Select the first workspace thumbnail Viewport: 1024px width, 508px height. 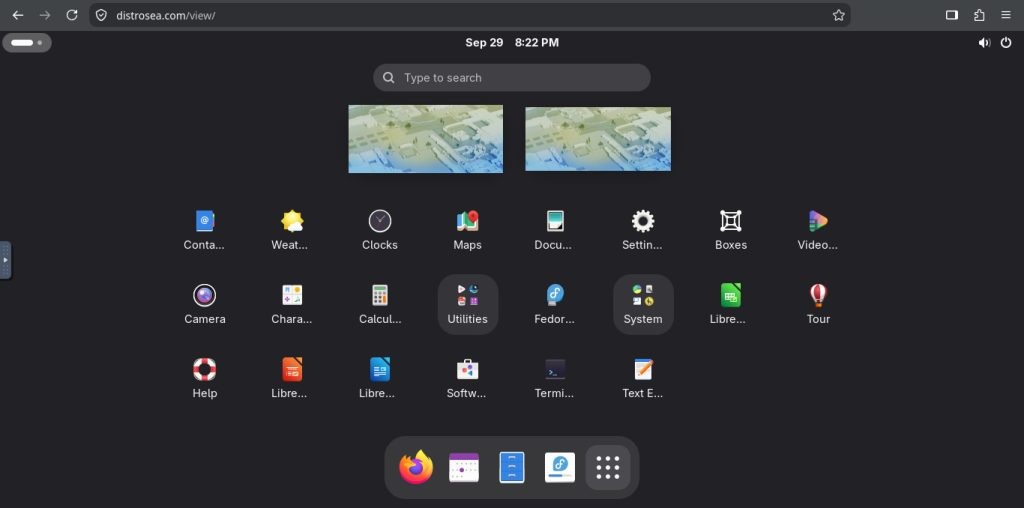[426, 139]
